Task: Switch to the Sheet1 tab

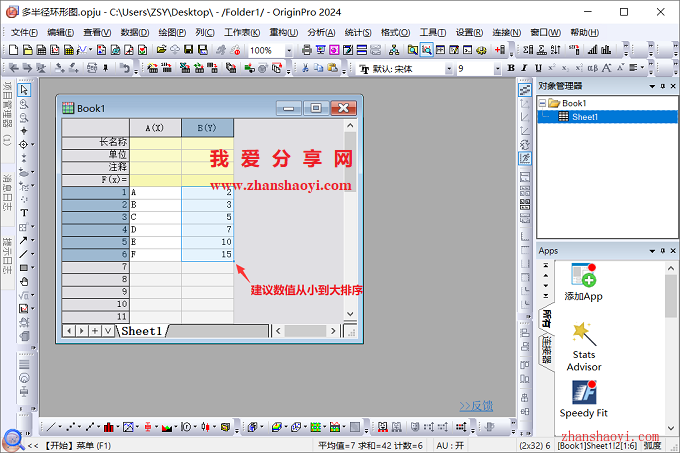Action: 141,331
